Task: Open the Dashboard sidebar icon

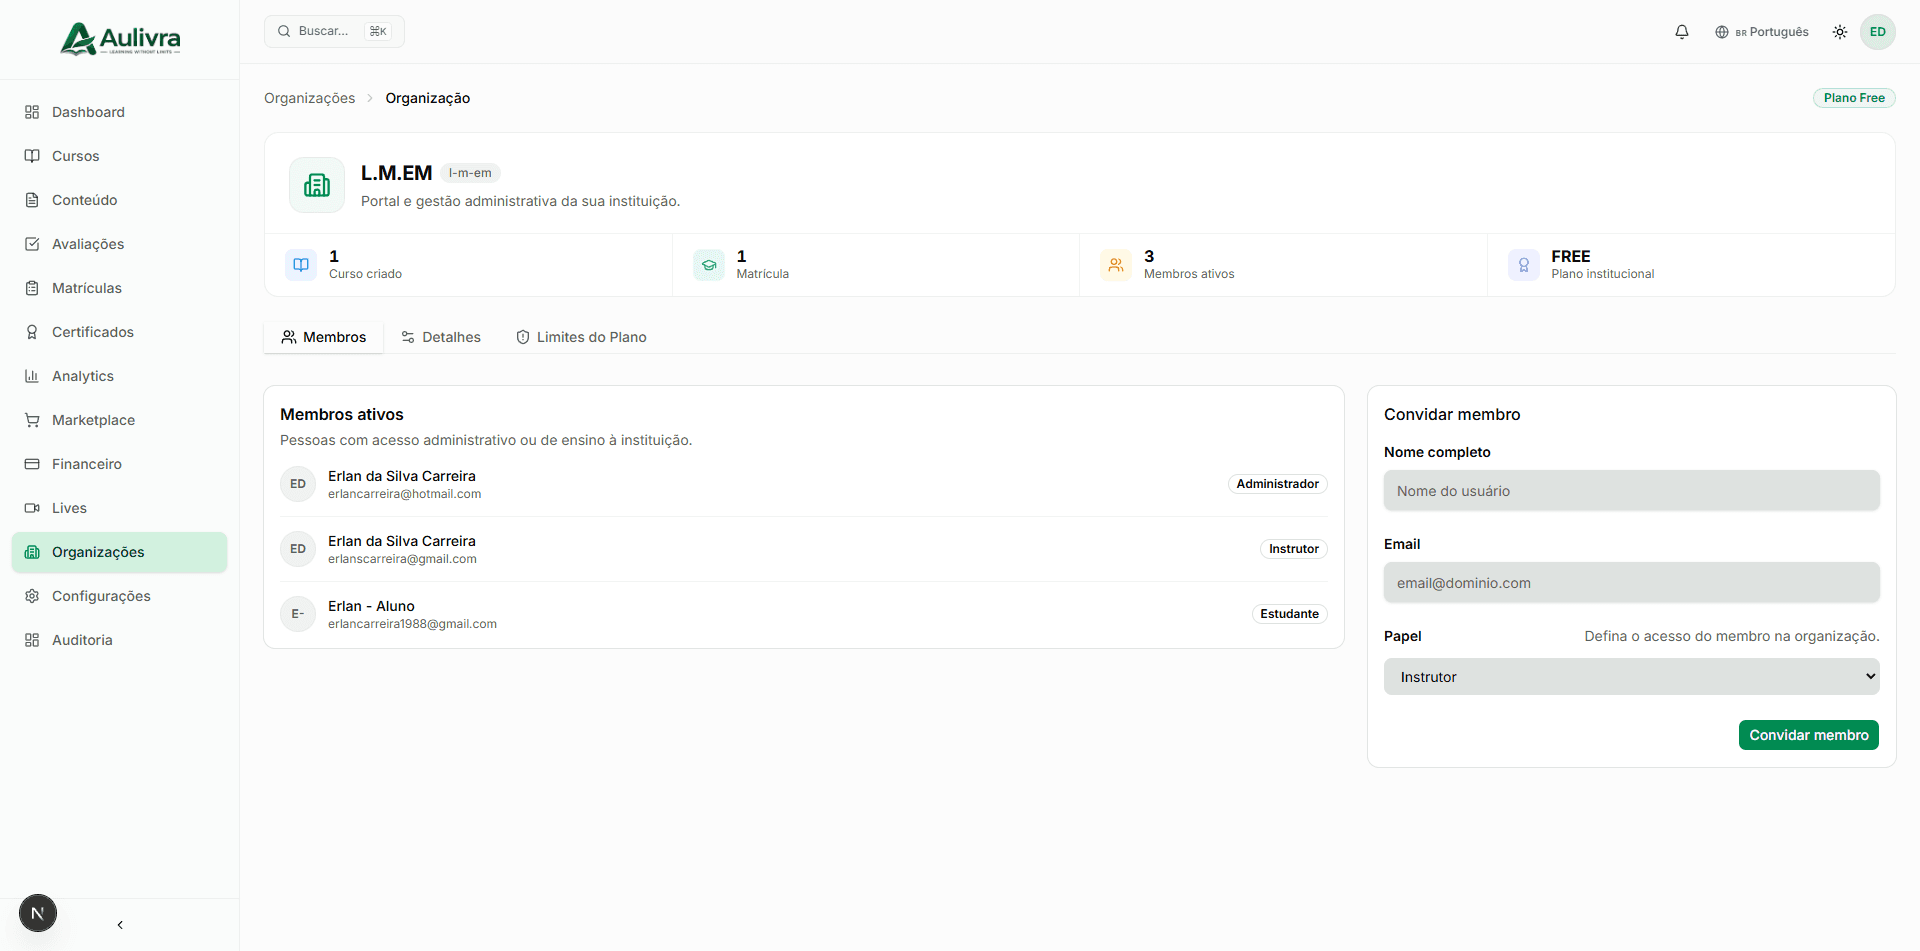Action: point(32,112)
